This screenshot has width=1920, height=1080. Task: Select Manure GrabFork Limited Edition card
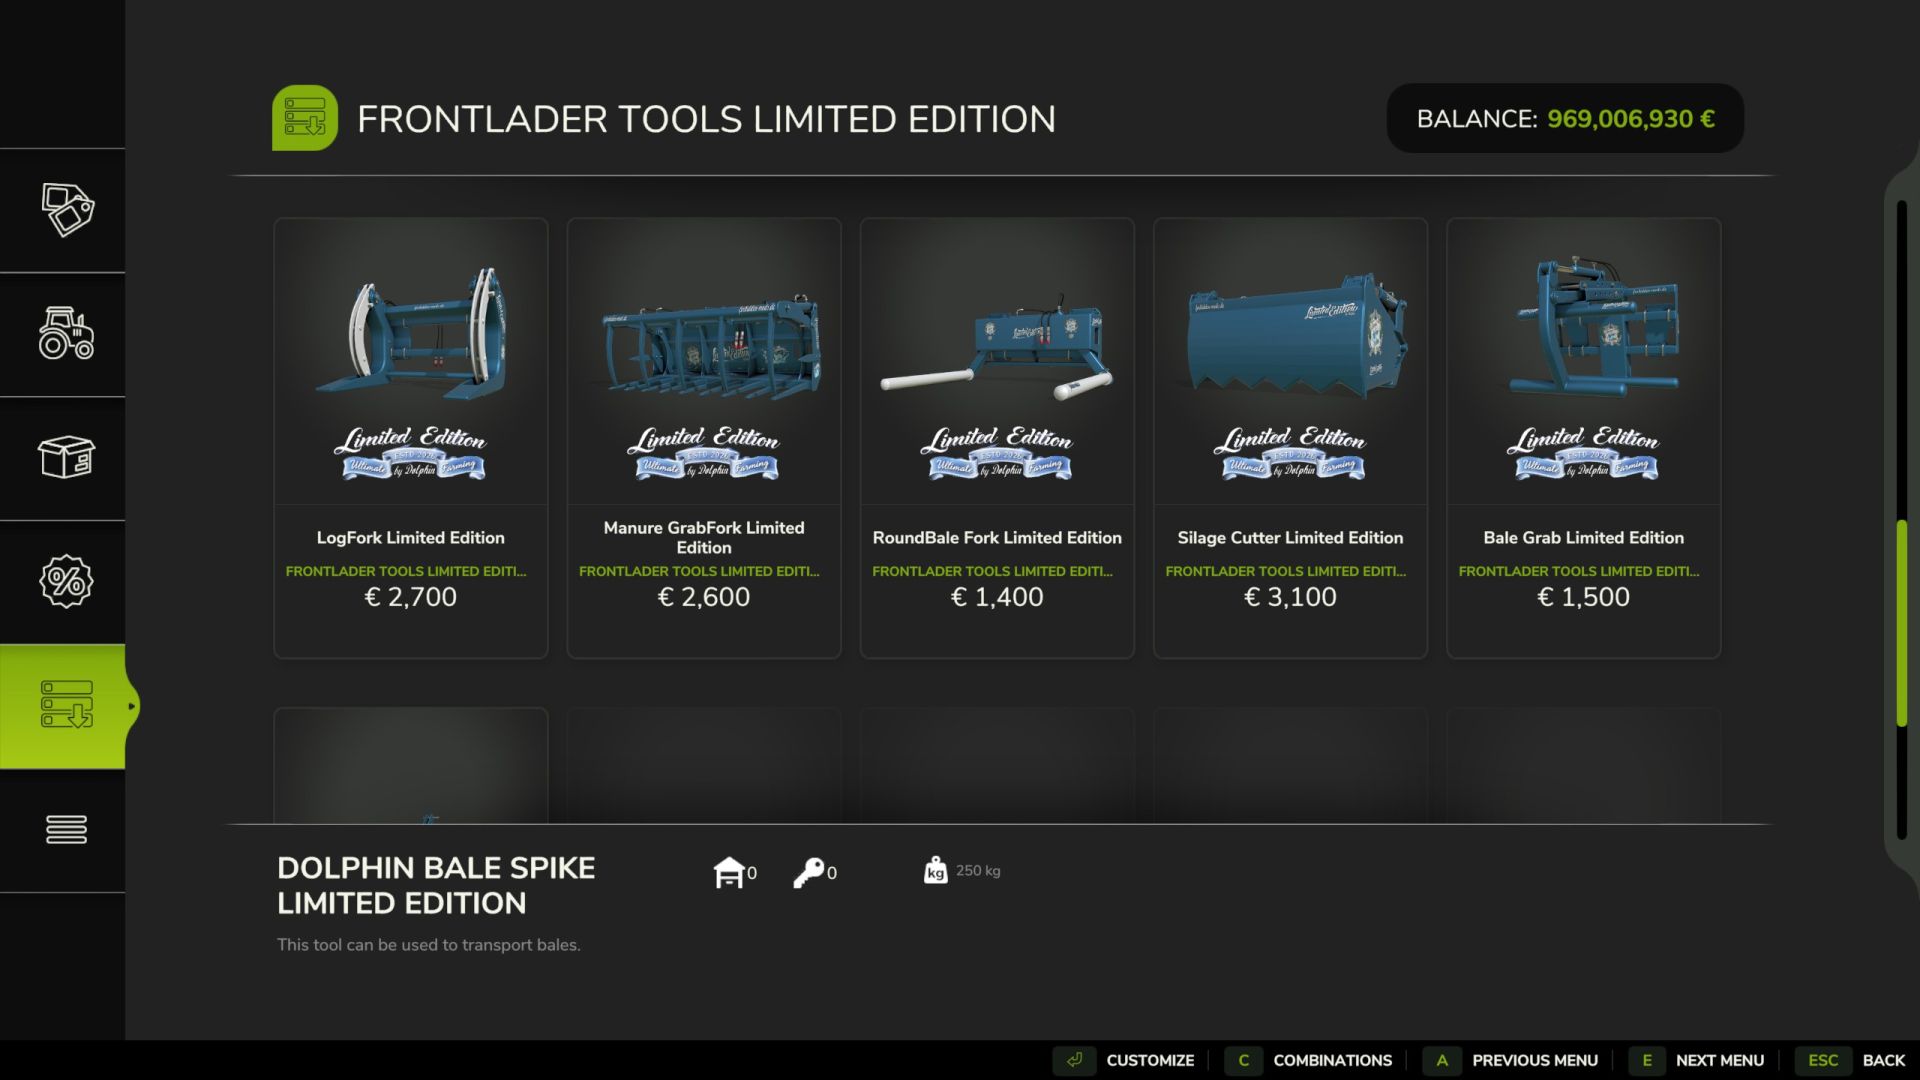tap(704, 438)
